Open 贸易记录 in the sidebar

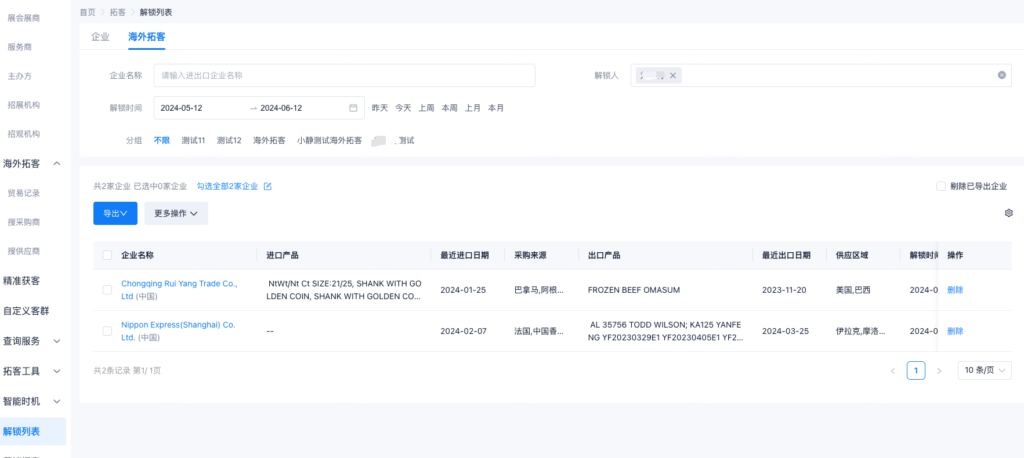tap(24, 193)
